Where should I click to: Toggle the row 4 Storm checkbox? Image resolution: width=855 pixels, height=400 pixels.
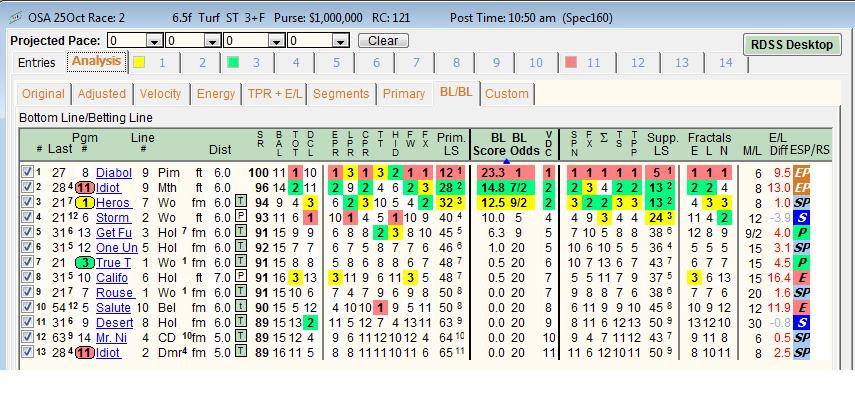pos(27,217)
